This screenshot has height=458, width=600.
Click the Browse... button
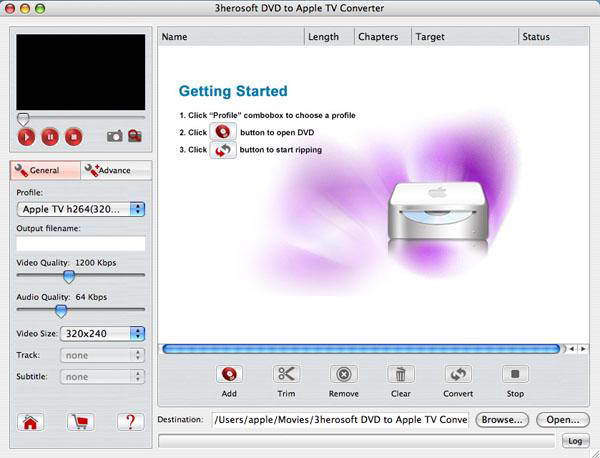point(501,420)
